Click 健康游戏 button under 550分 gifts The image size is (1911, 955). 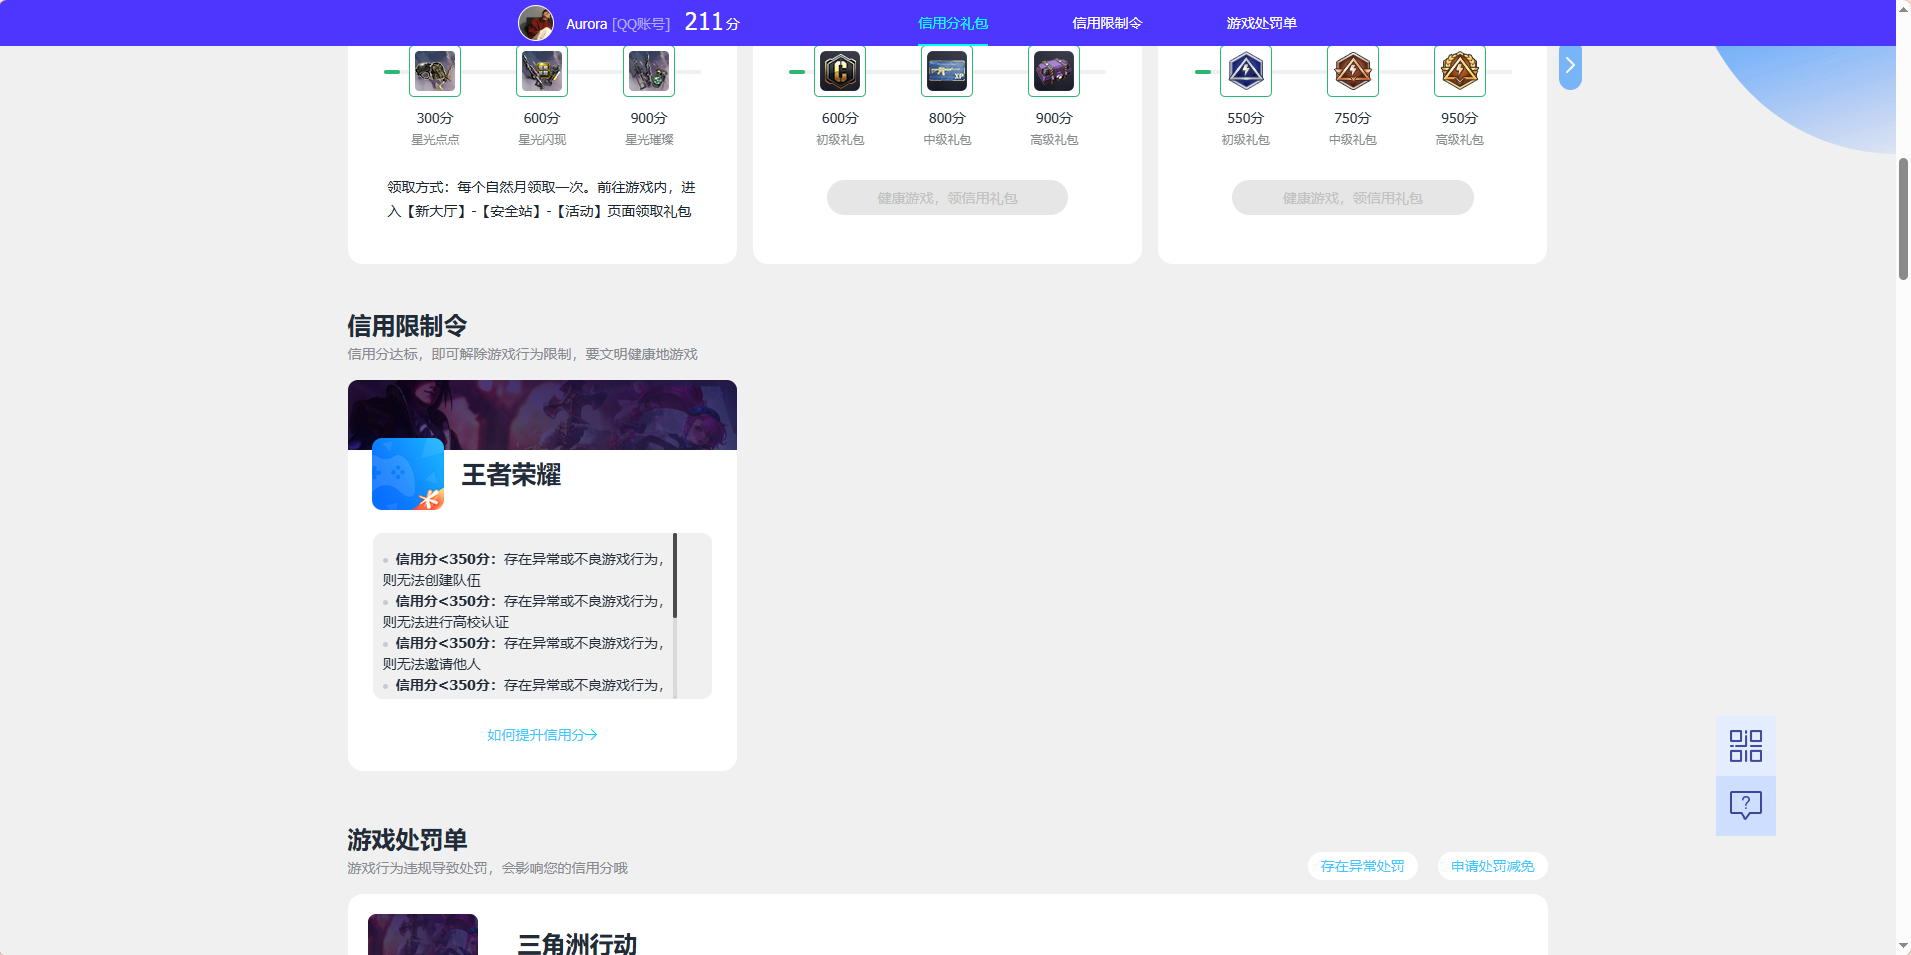(1353, 198)
